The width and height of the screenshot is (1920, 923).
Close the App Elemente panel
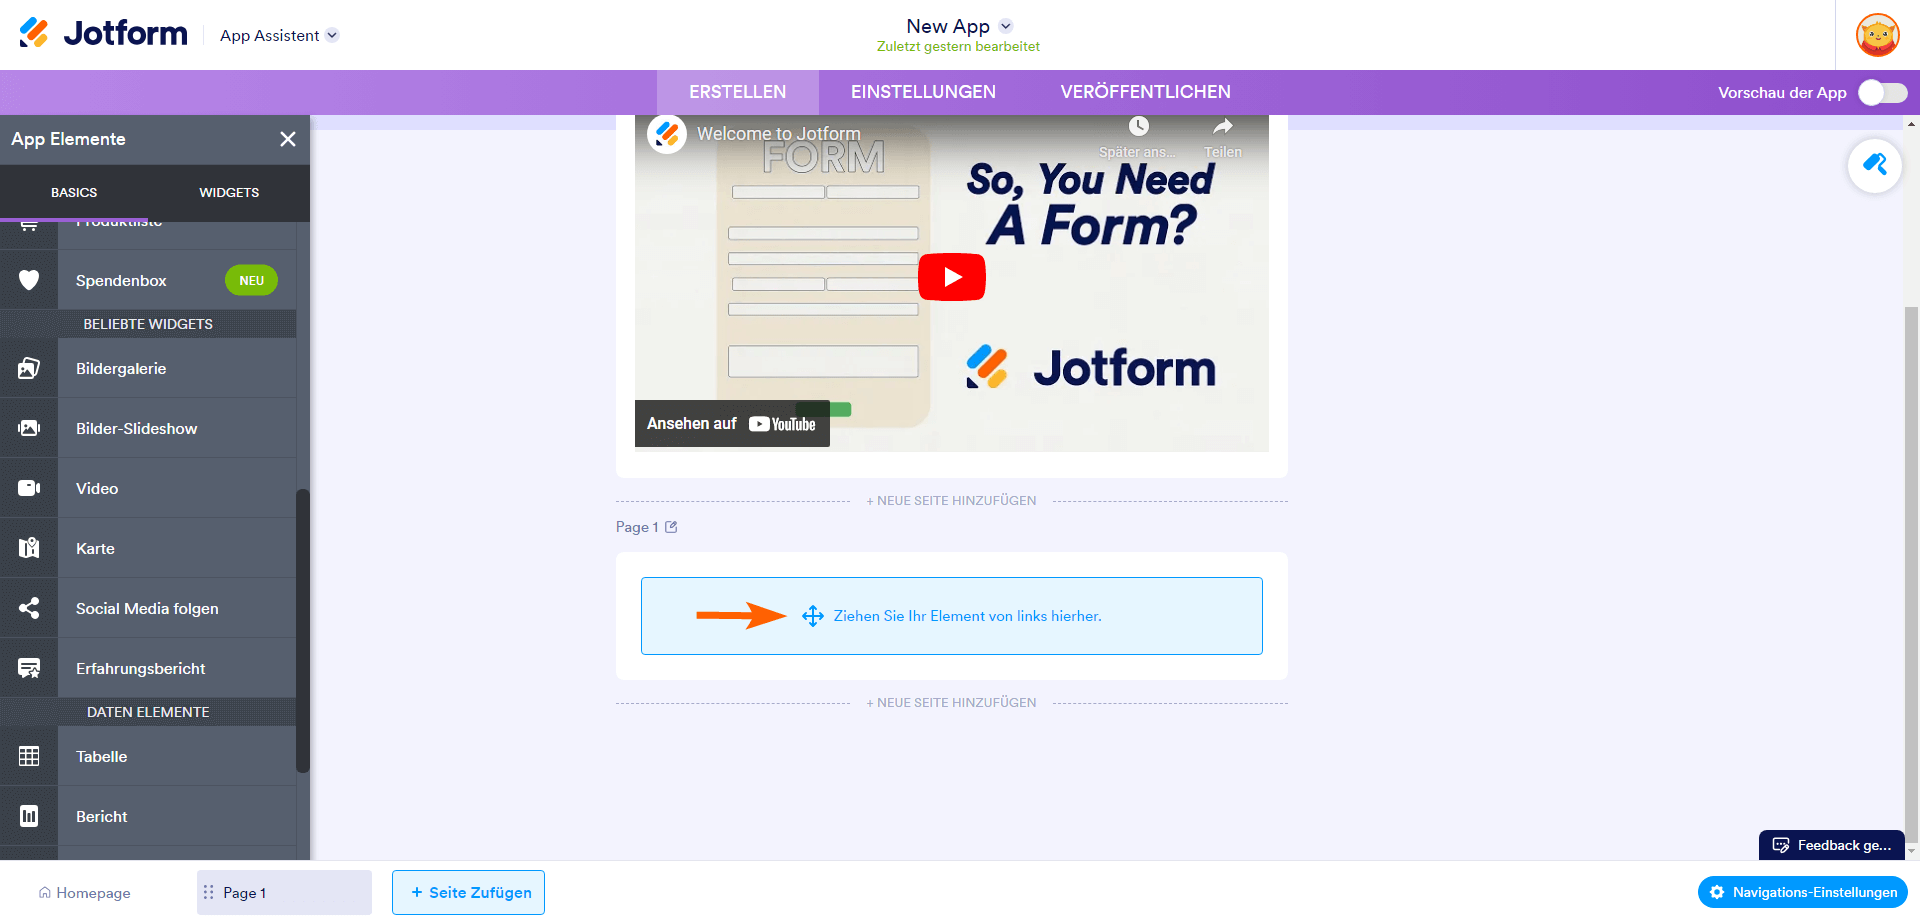[288, 139]
